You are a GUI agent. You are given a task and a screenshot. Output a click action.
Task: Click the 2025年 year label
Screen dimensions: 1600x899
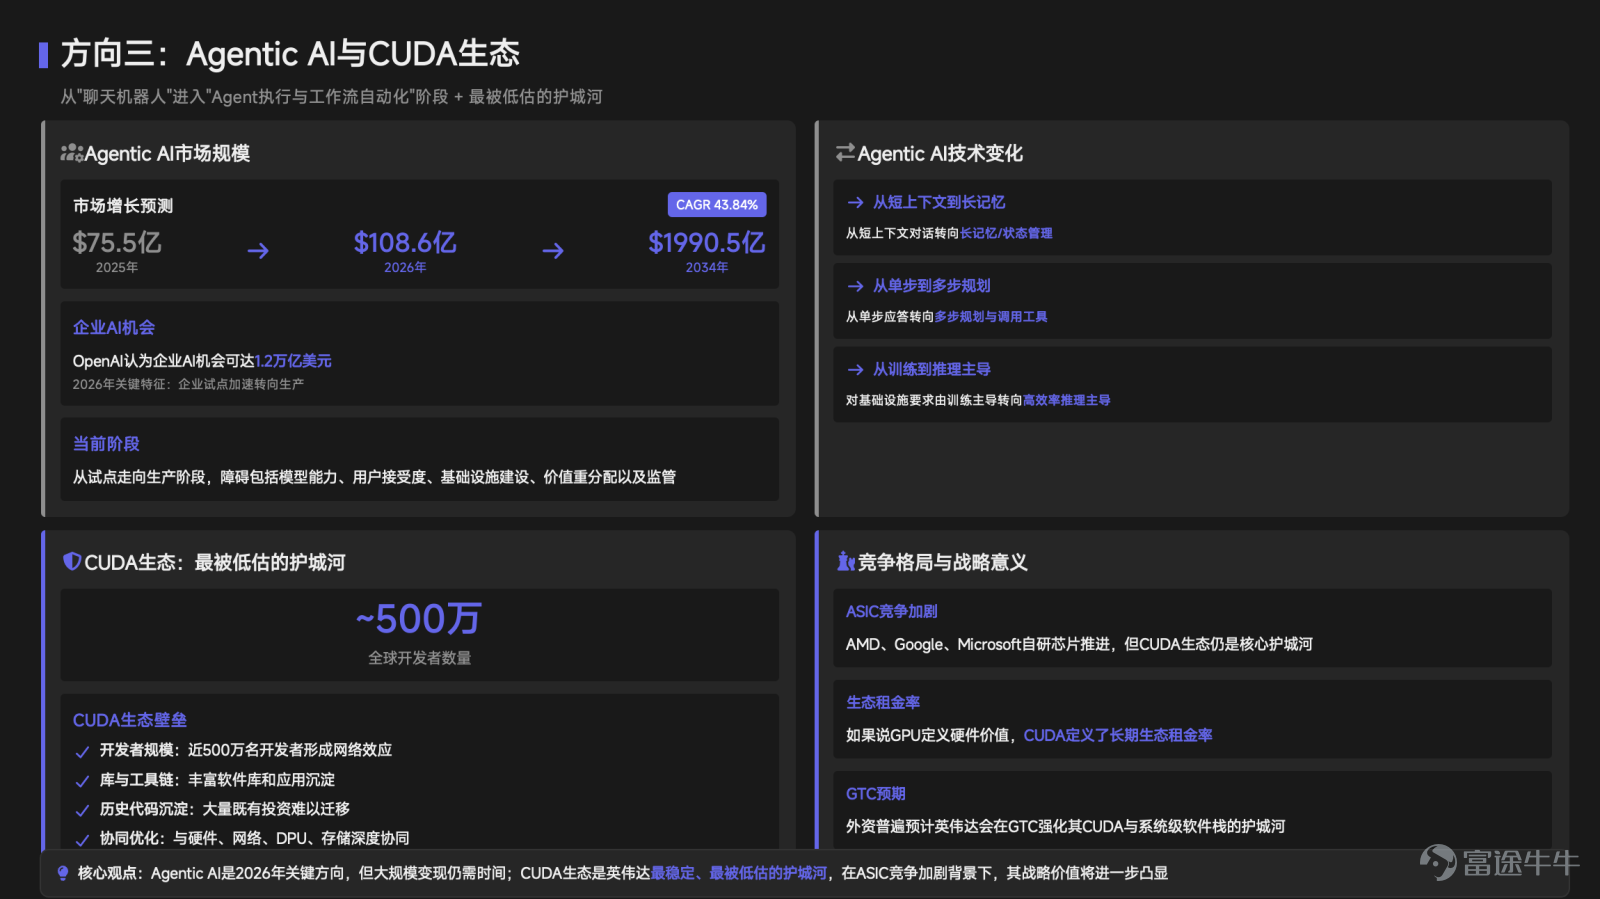click(x=117, y=267)
